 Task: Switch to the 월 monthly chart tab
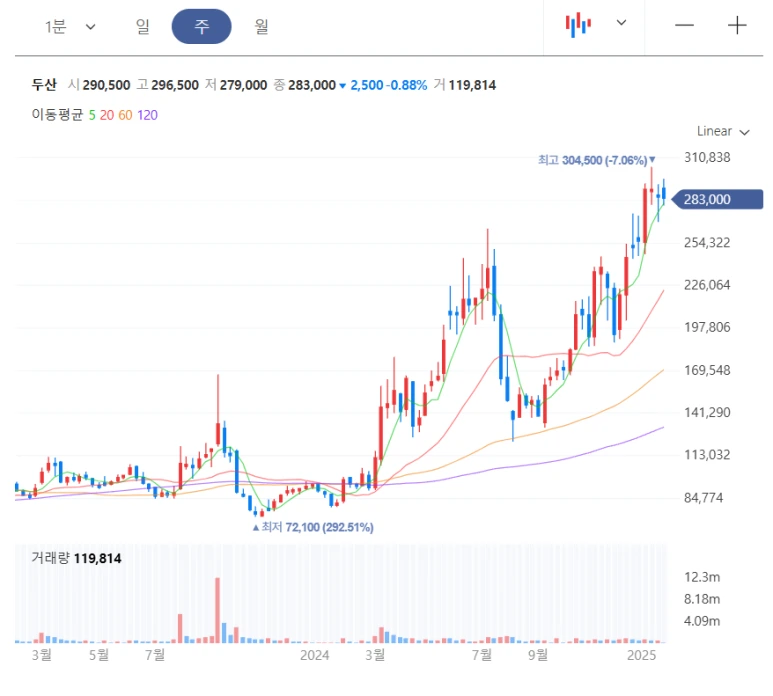[261, 26]
